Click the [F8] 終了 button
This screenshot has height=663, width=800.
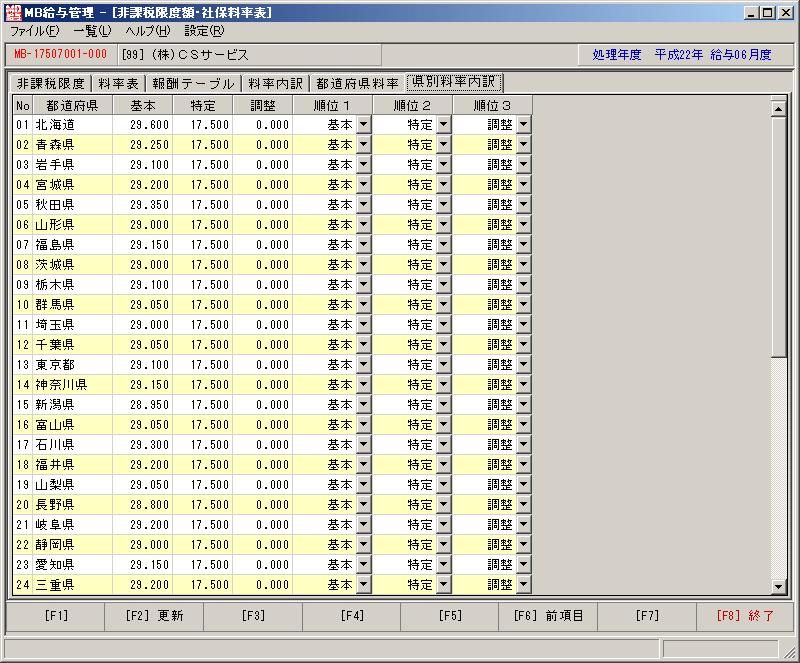click(745, 616)
